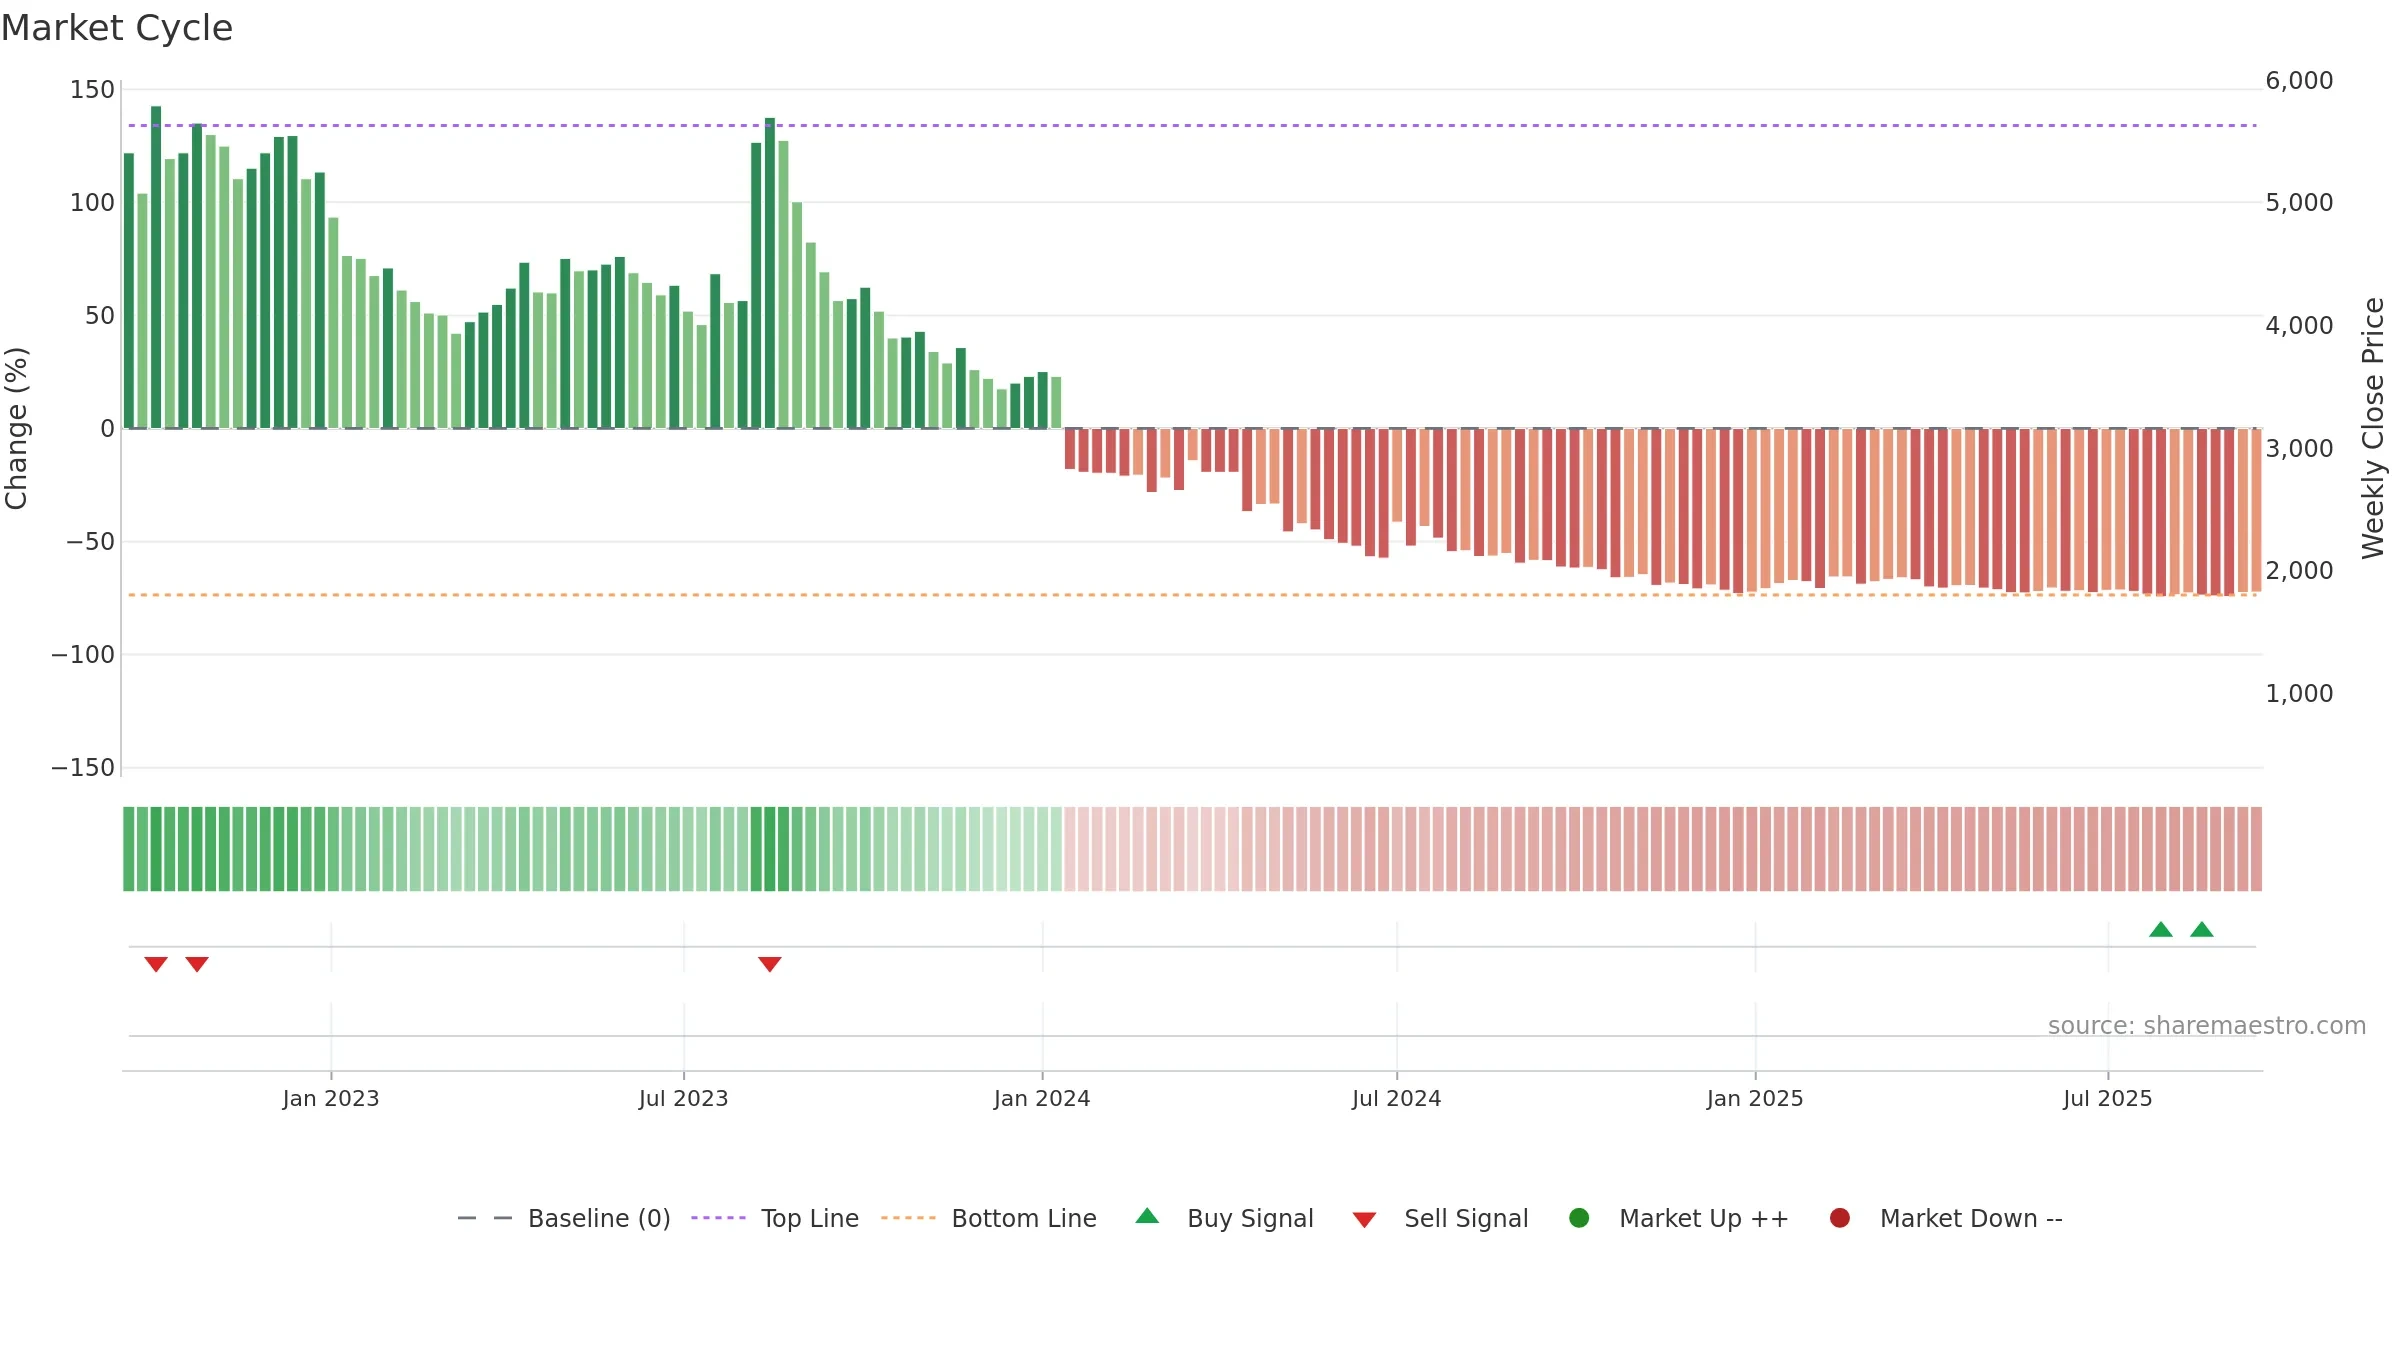The image size is (2400, 1350).
Task: Click the Change (%) axis title
Action: (17, 428)
